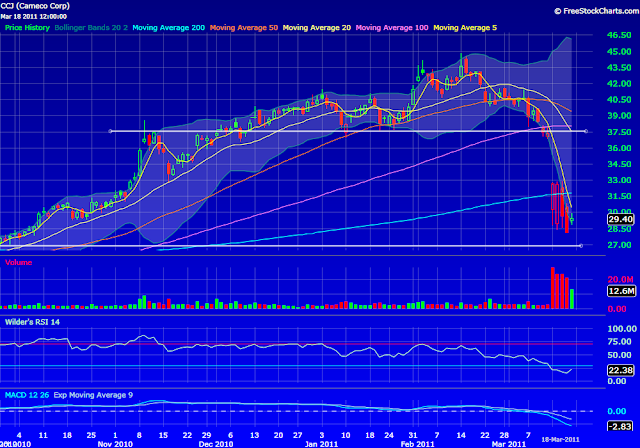Select the Moving Average 50 legend
Image resolution: width=640 pixels, height=448 pixels.
244,28
